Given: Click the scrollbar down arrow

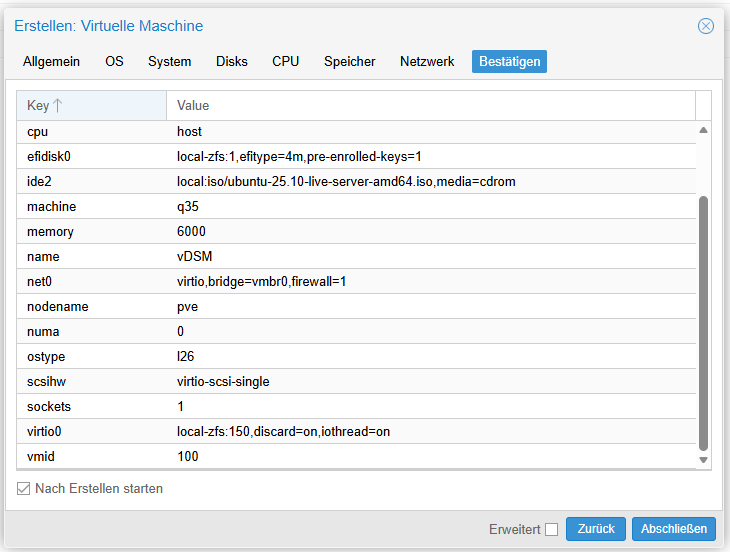Looking at the screenshot, I should point(703,460).
